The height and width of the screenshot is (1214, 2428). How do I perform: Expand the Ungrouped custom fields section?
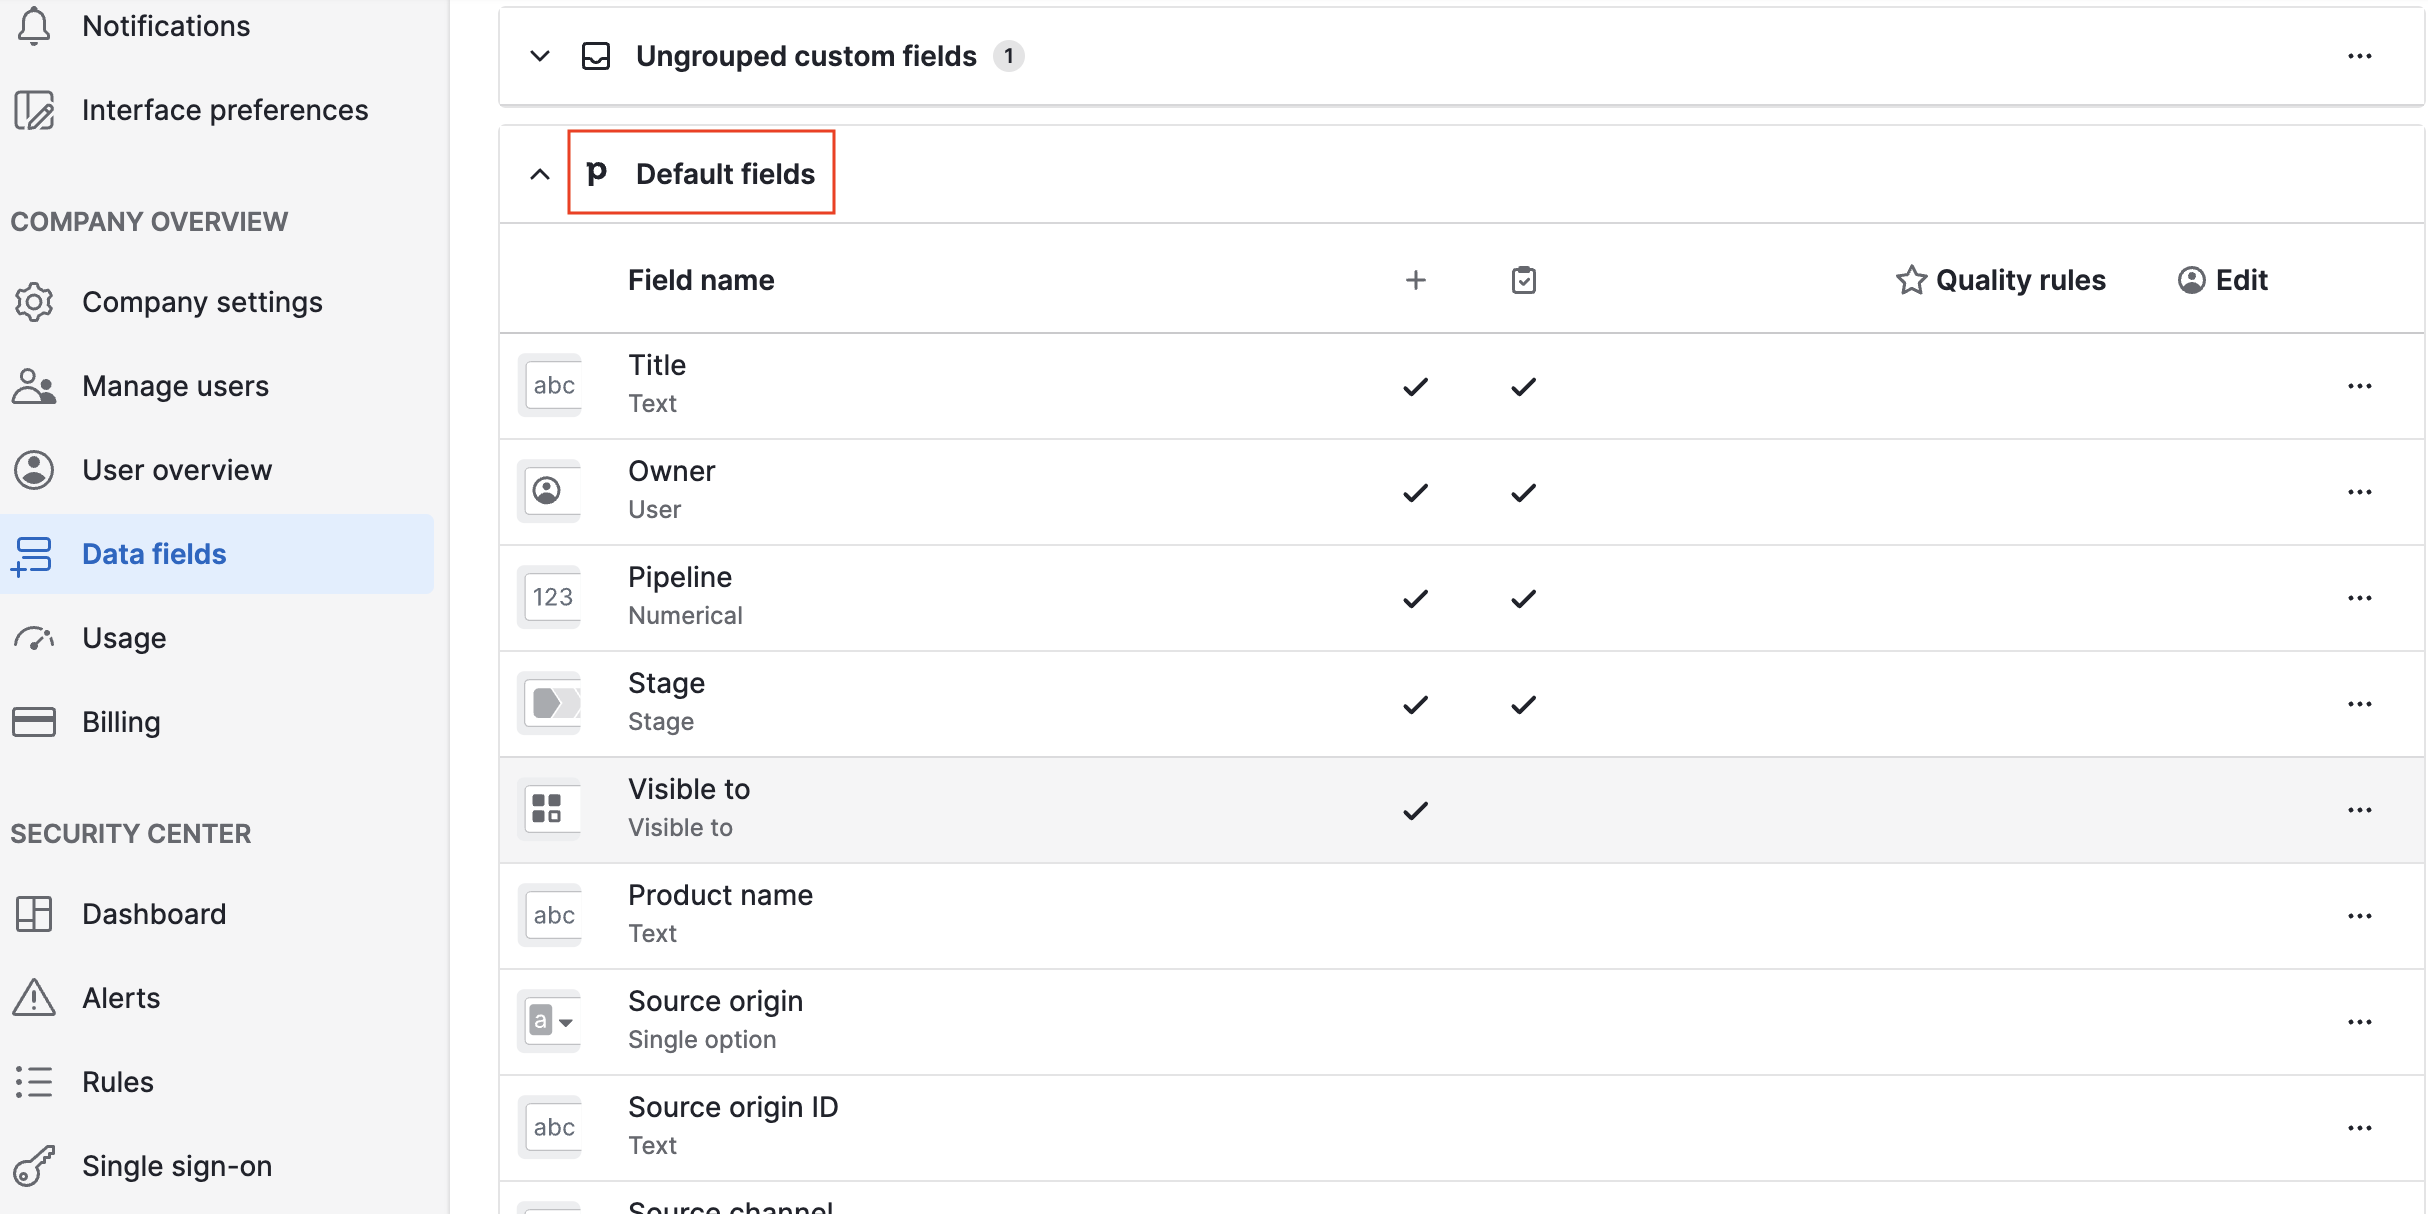[x=540, y=56]
